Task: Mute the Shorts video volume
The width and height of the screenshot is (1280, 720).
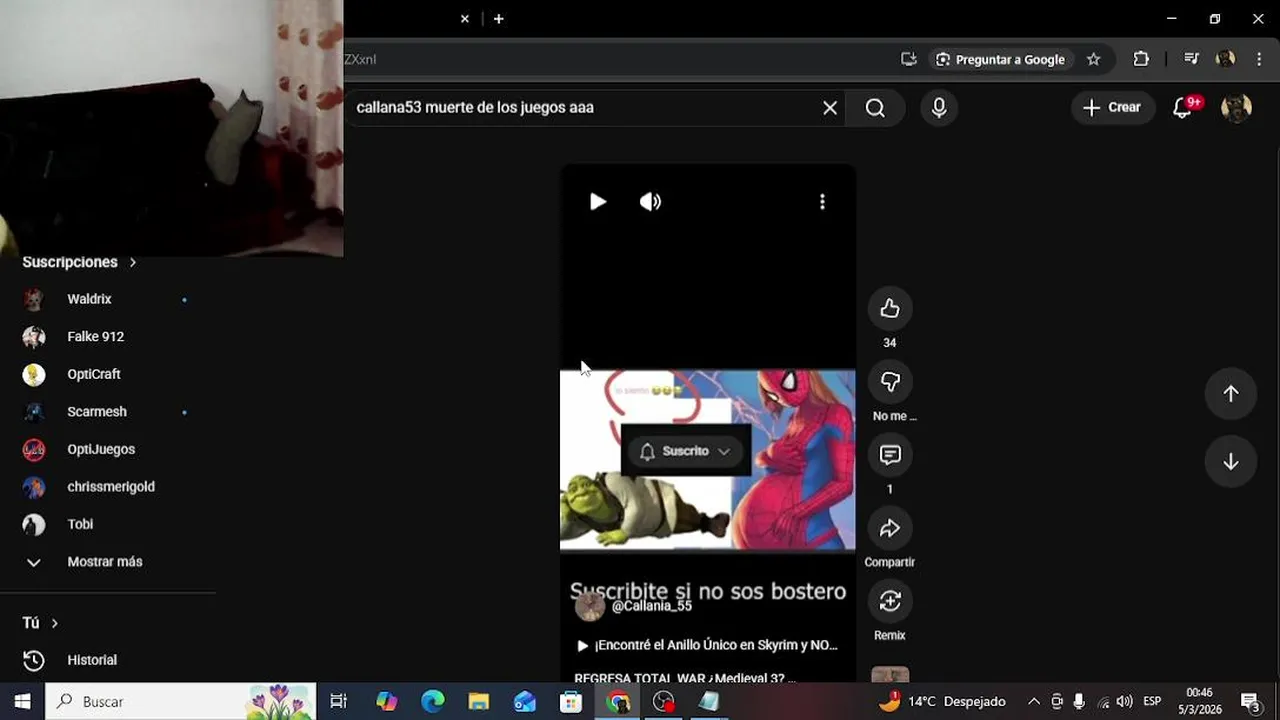Action: click(x=650, y=202)
